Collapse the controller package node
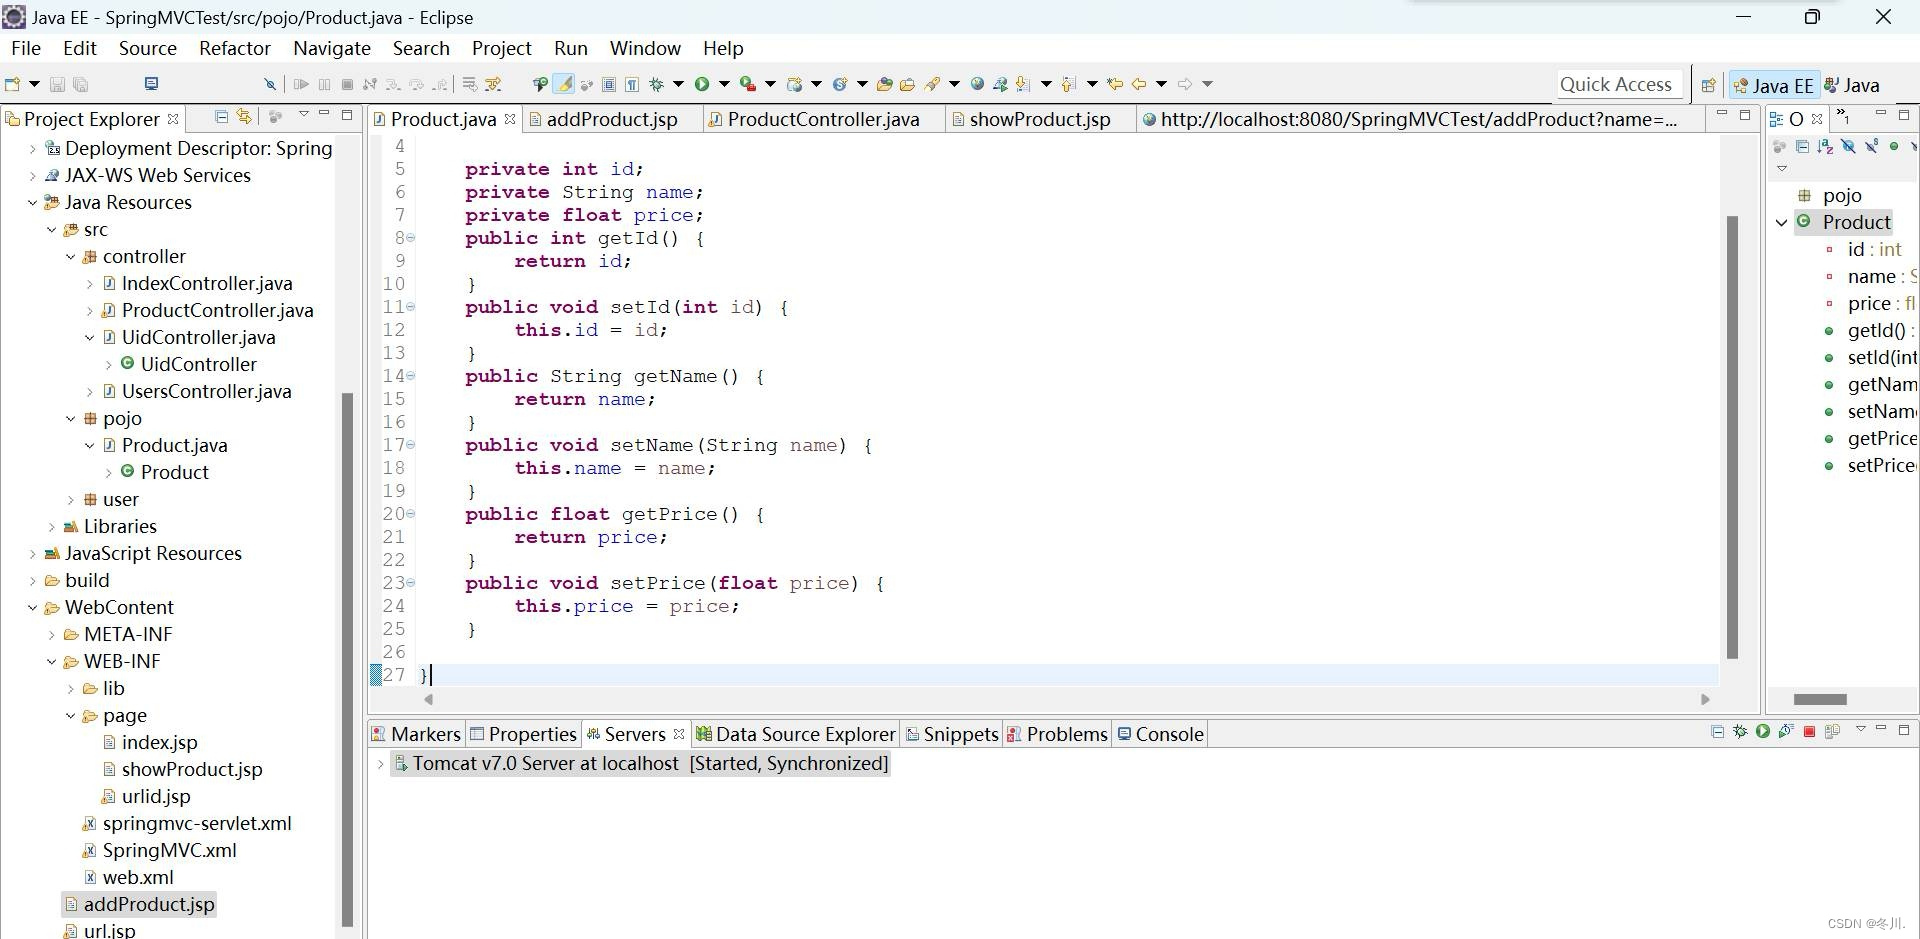1920x939 pixels. [70, 256]
